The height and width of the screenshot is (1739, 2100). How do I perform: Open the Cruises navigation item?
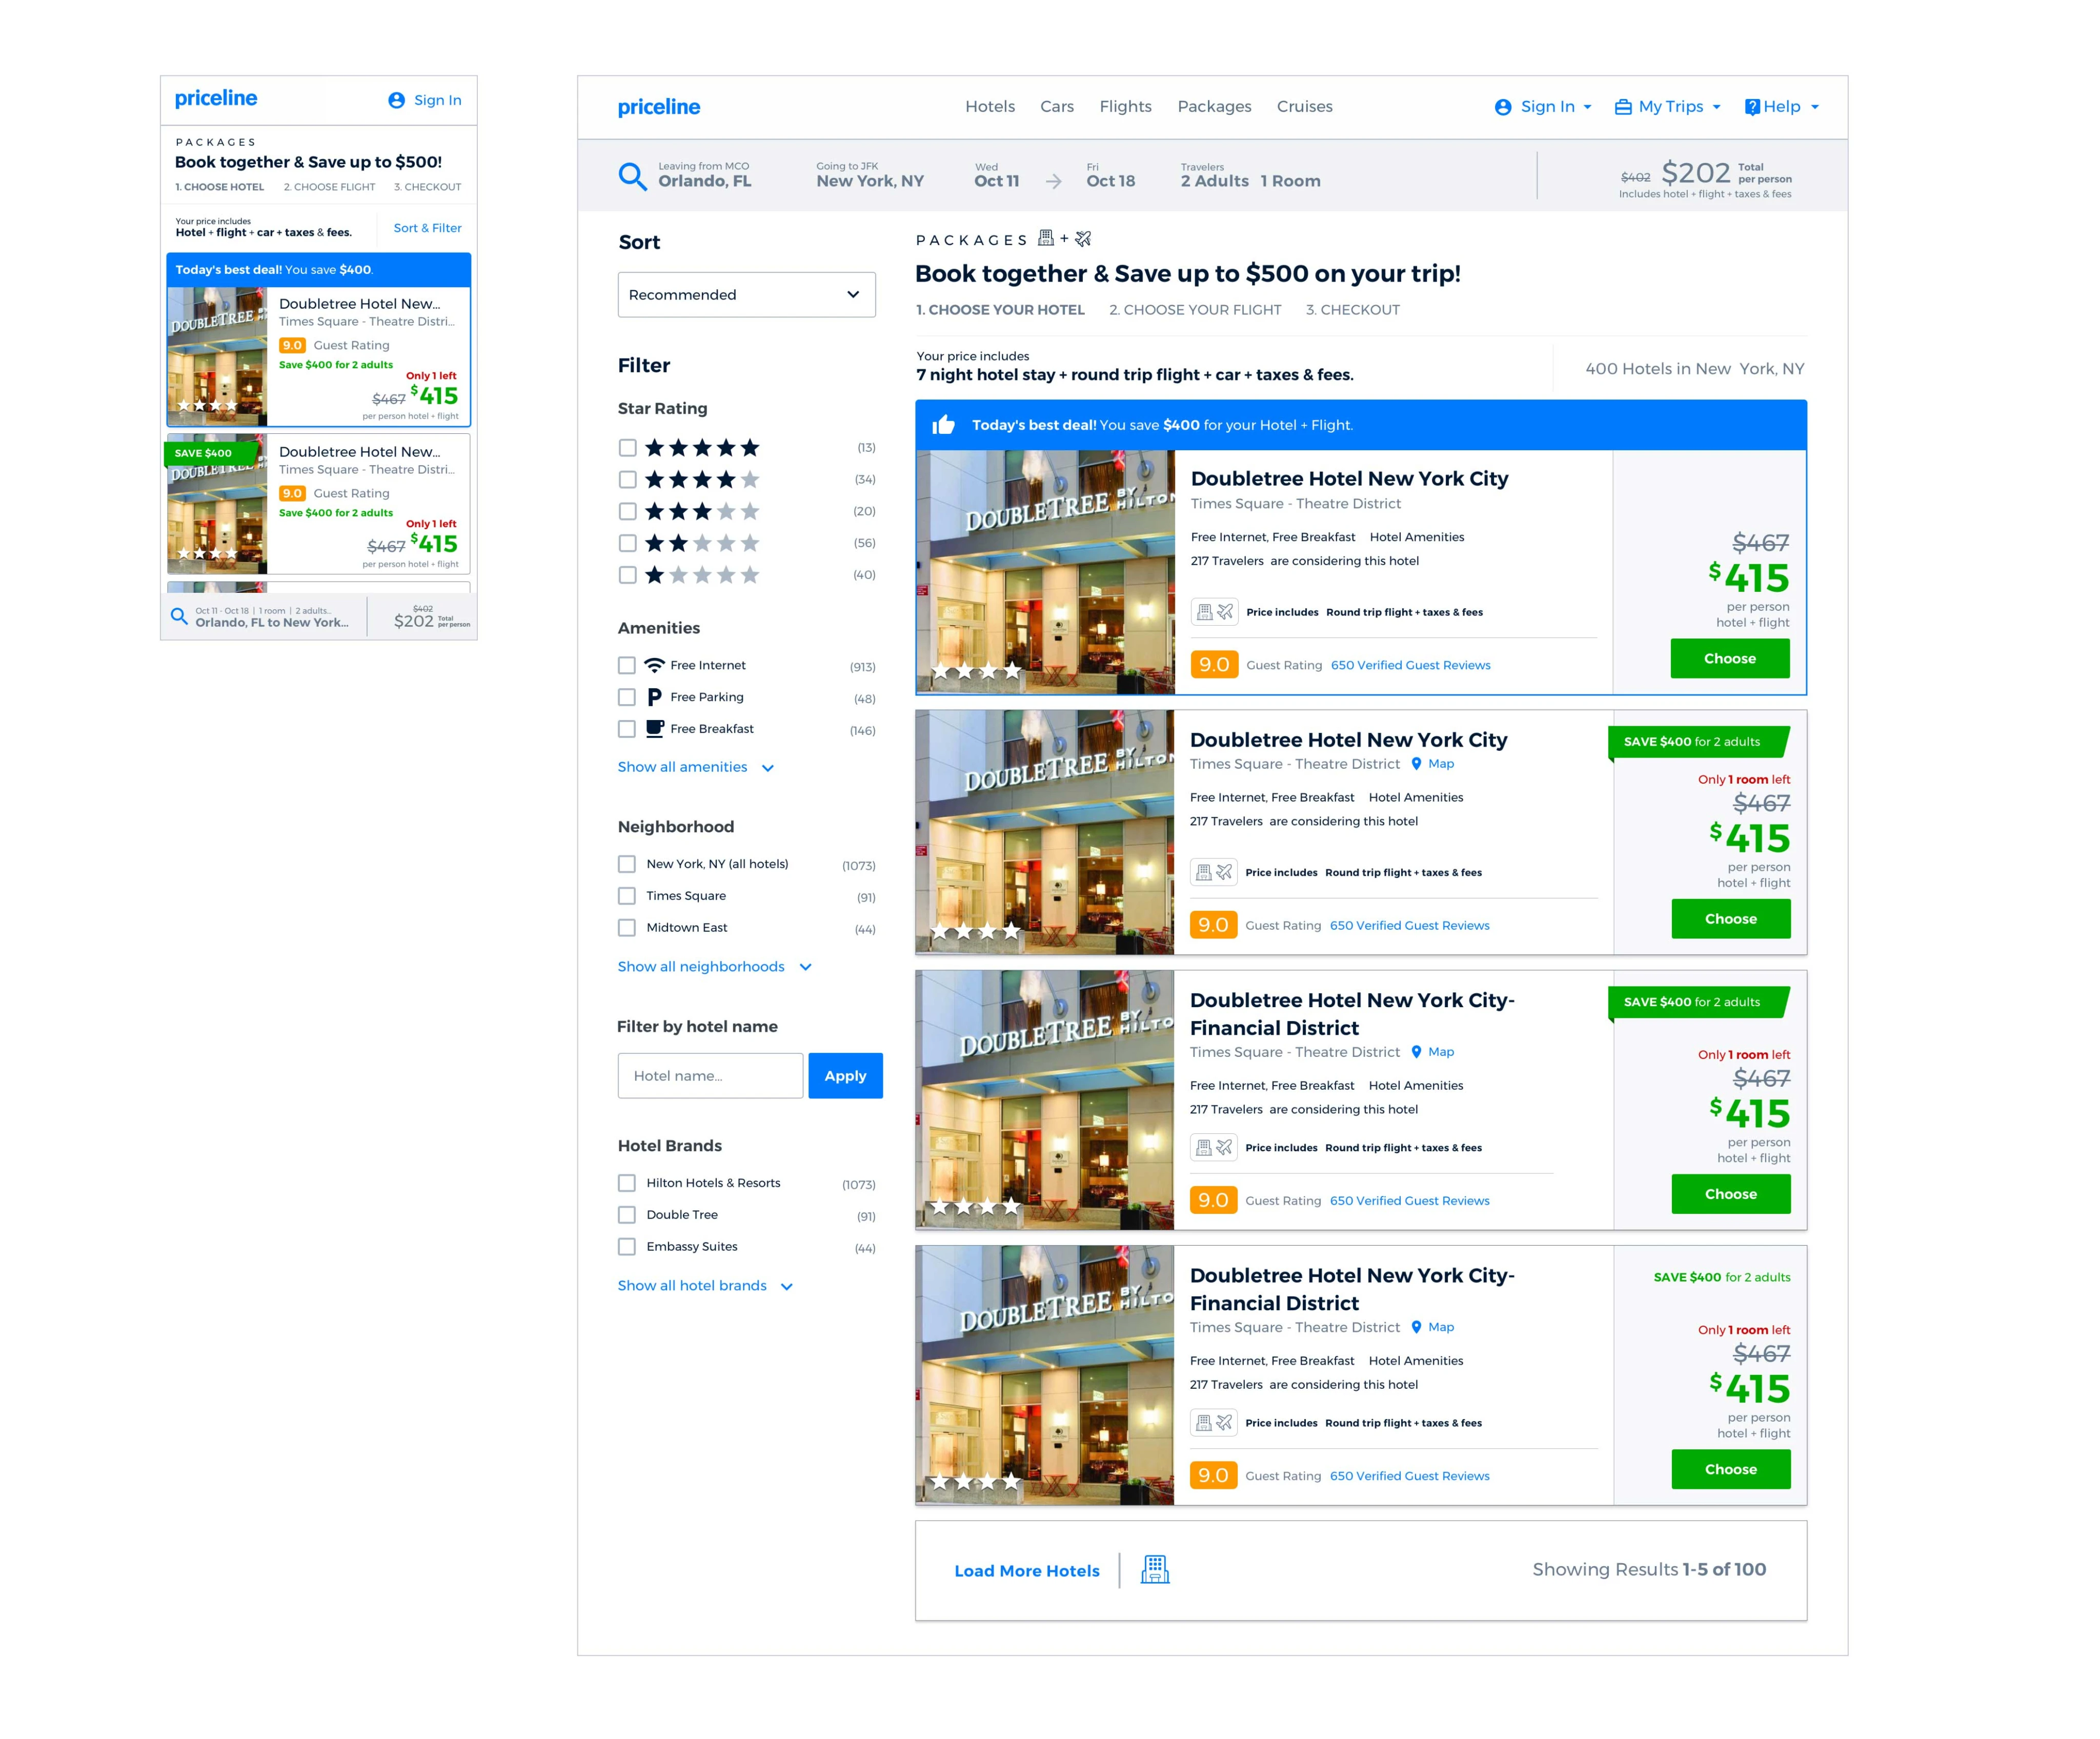pyautogui.click(x=1305, y=107)
